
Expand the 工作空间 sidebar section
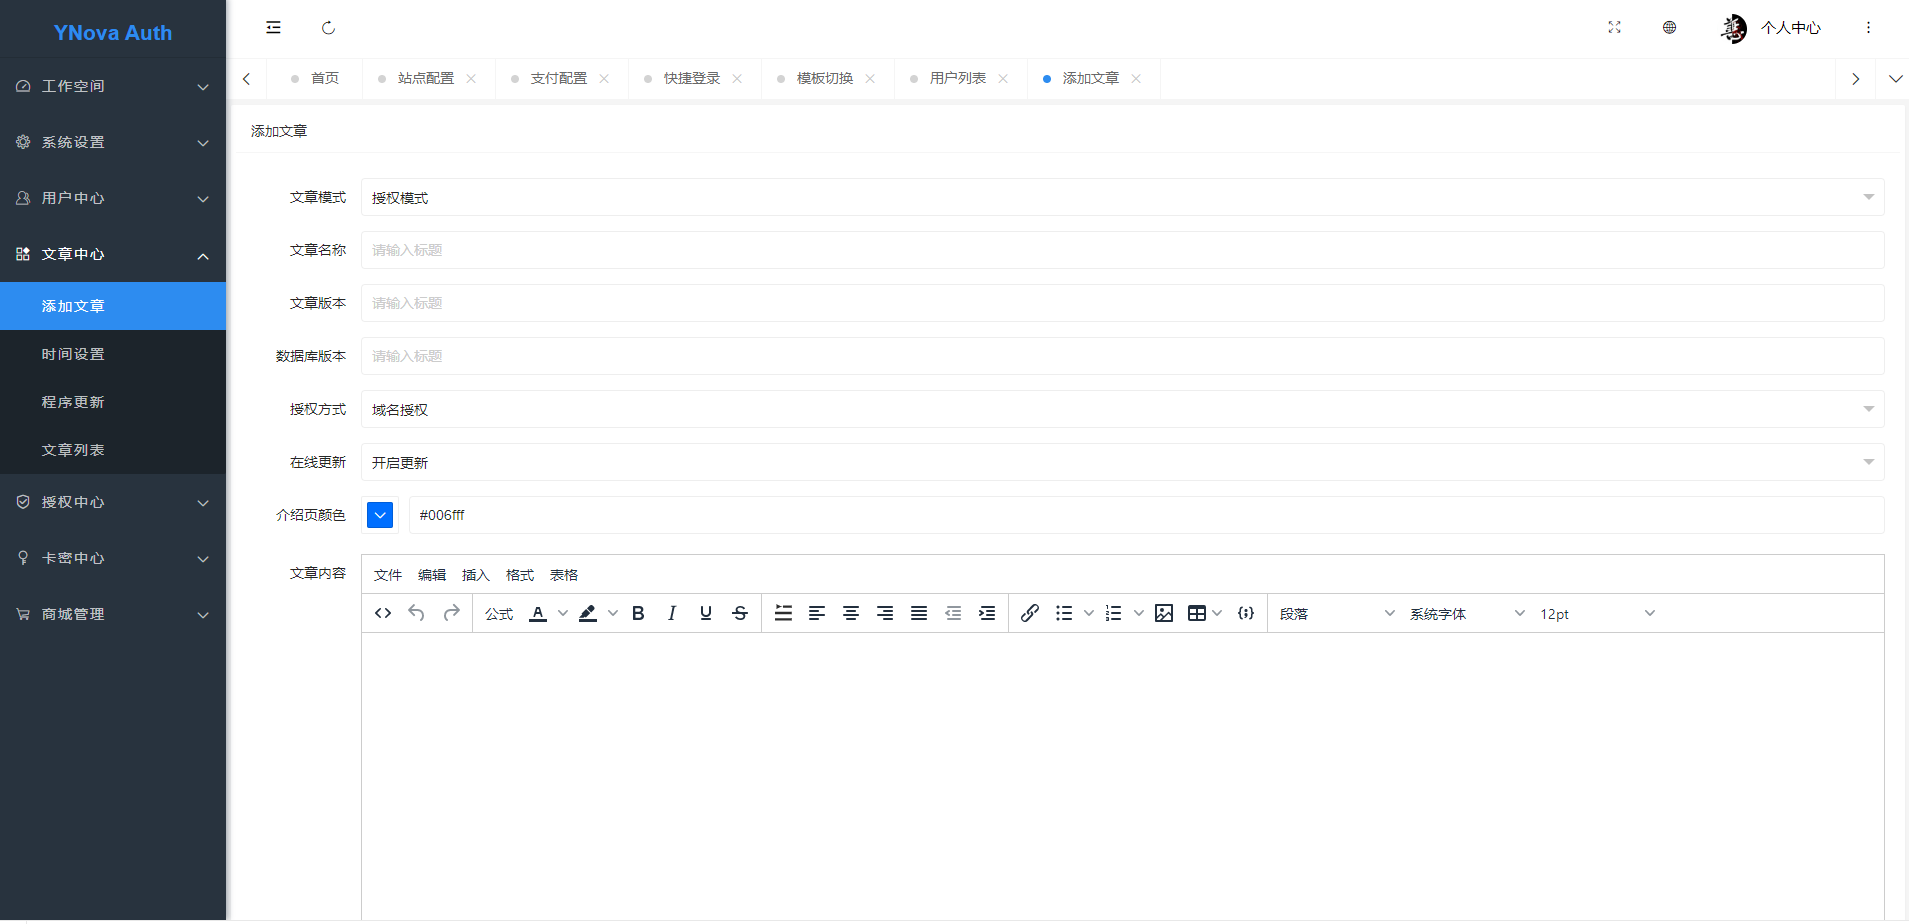coord(113,86)
